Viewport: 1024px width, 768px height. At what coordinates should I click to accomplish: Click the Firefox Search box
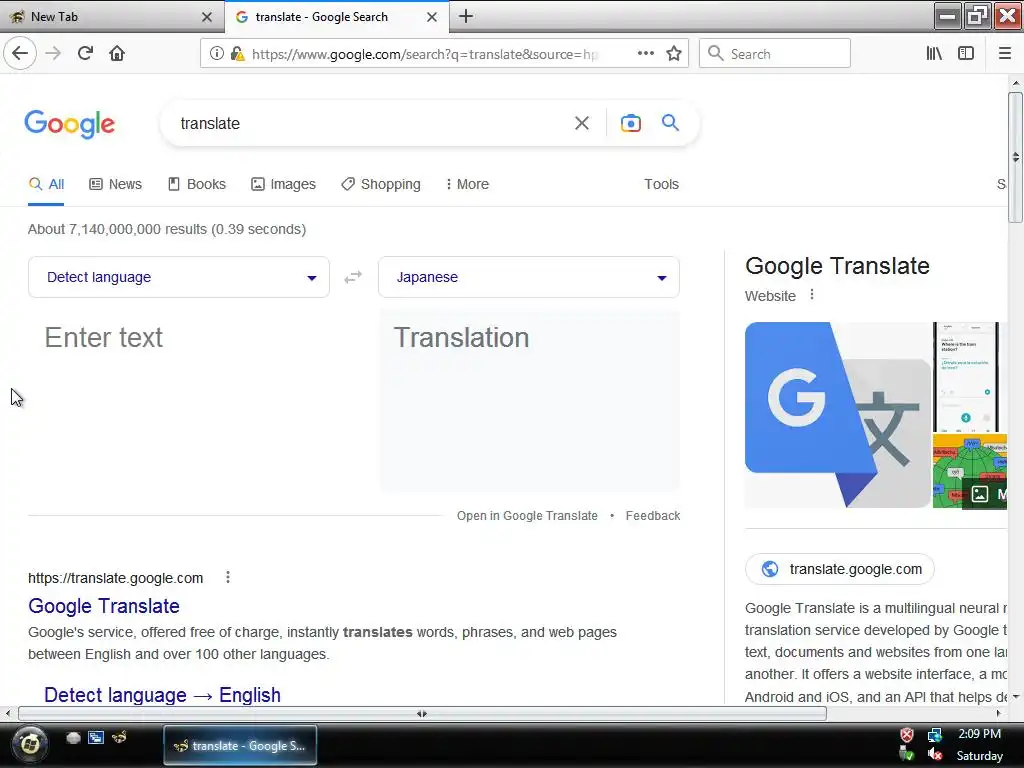pos(775,54)
